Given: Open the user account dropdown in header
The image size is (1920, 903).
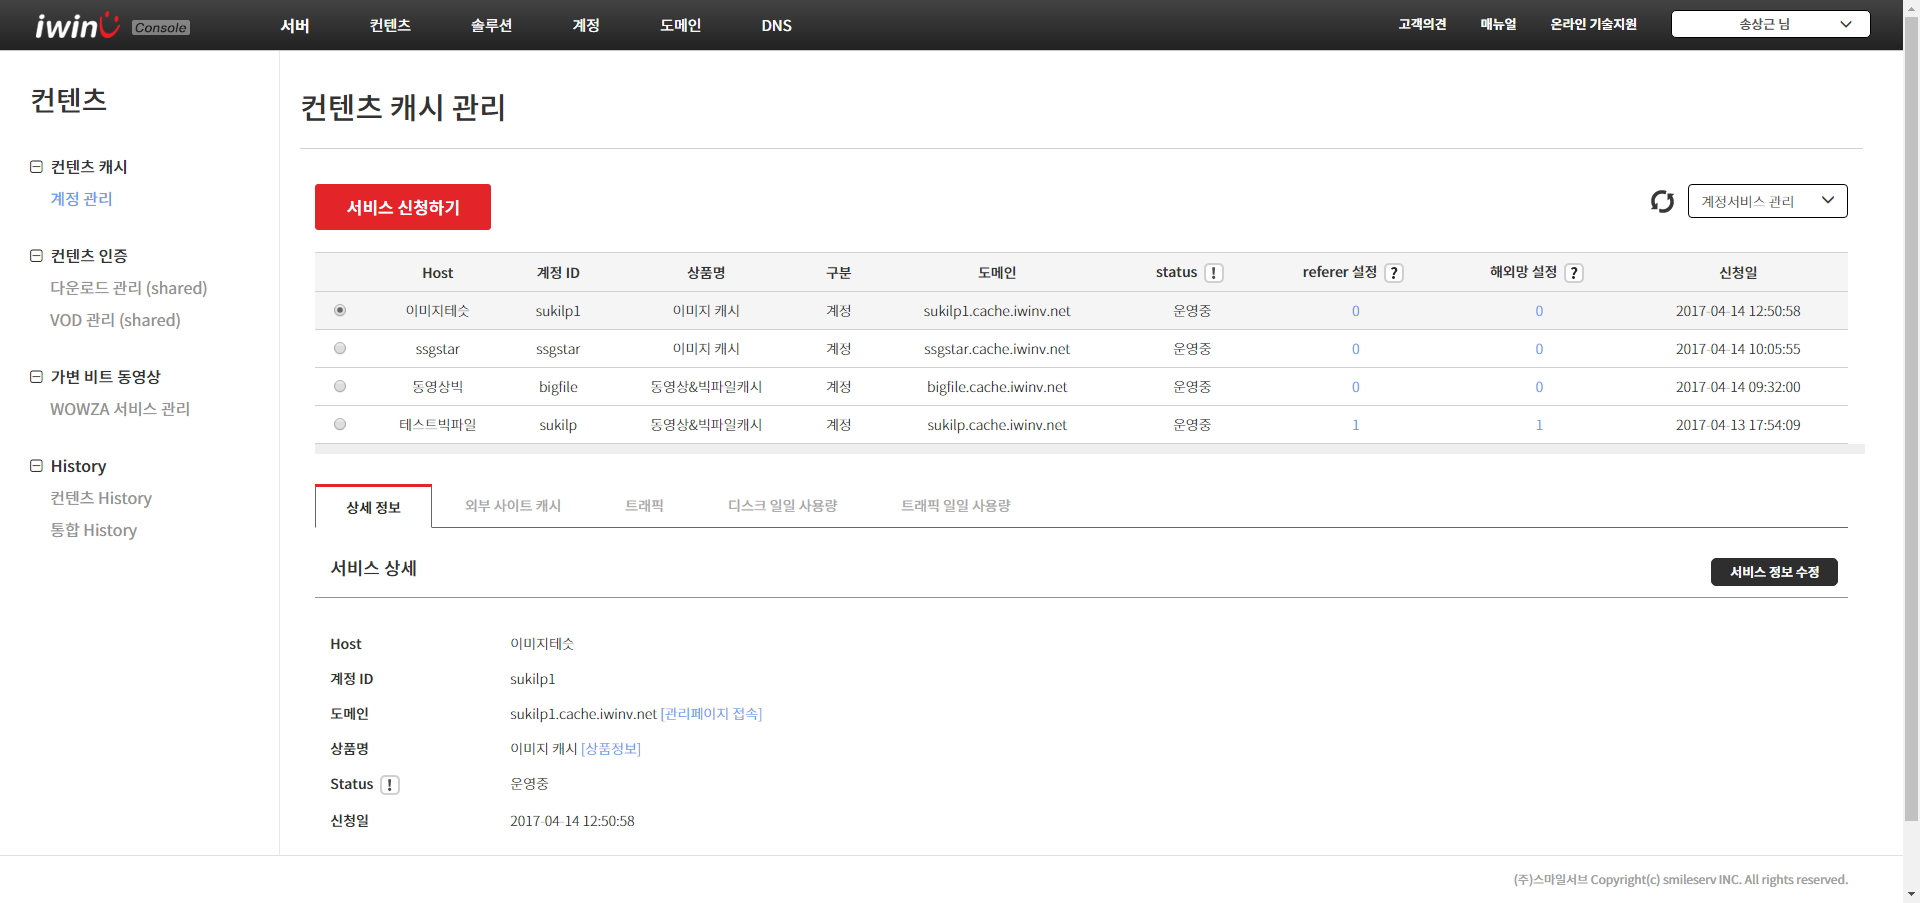Looking at the screenshot, I should 1770,24.
